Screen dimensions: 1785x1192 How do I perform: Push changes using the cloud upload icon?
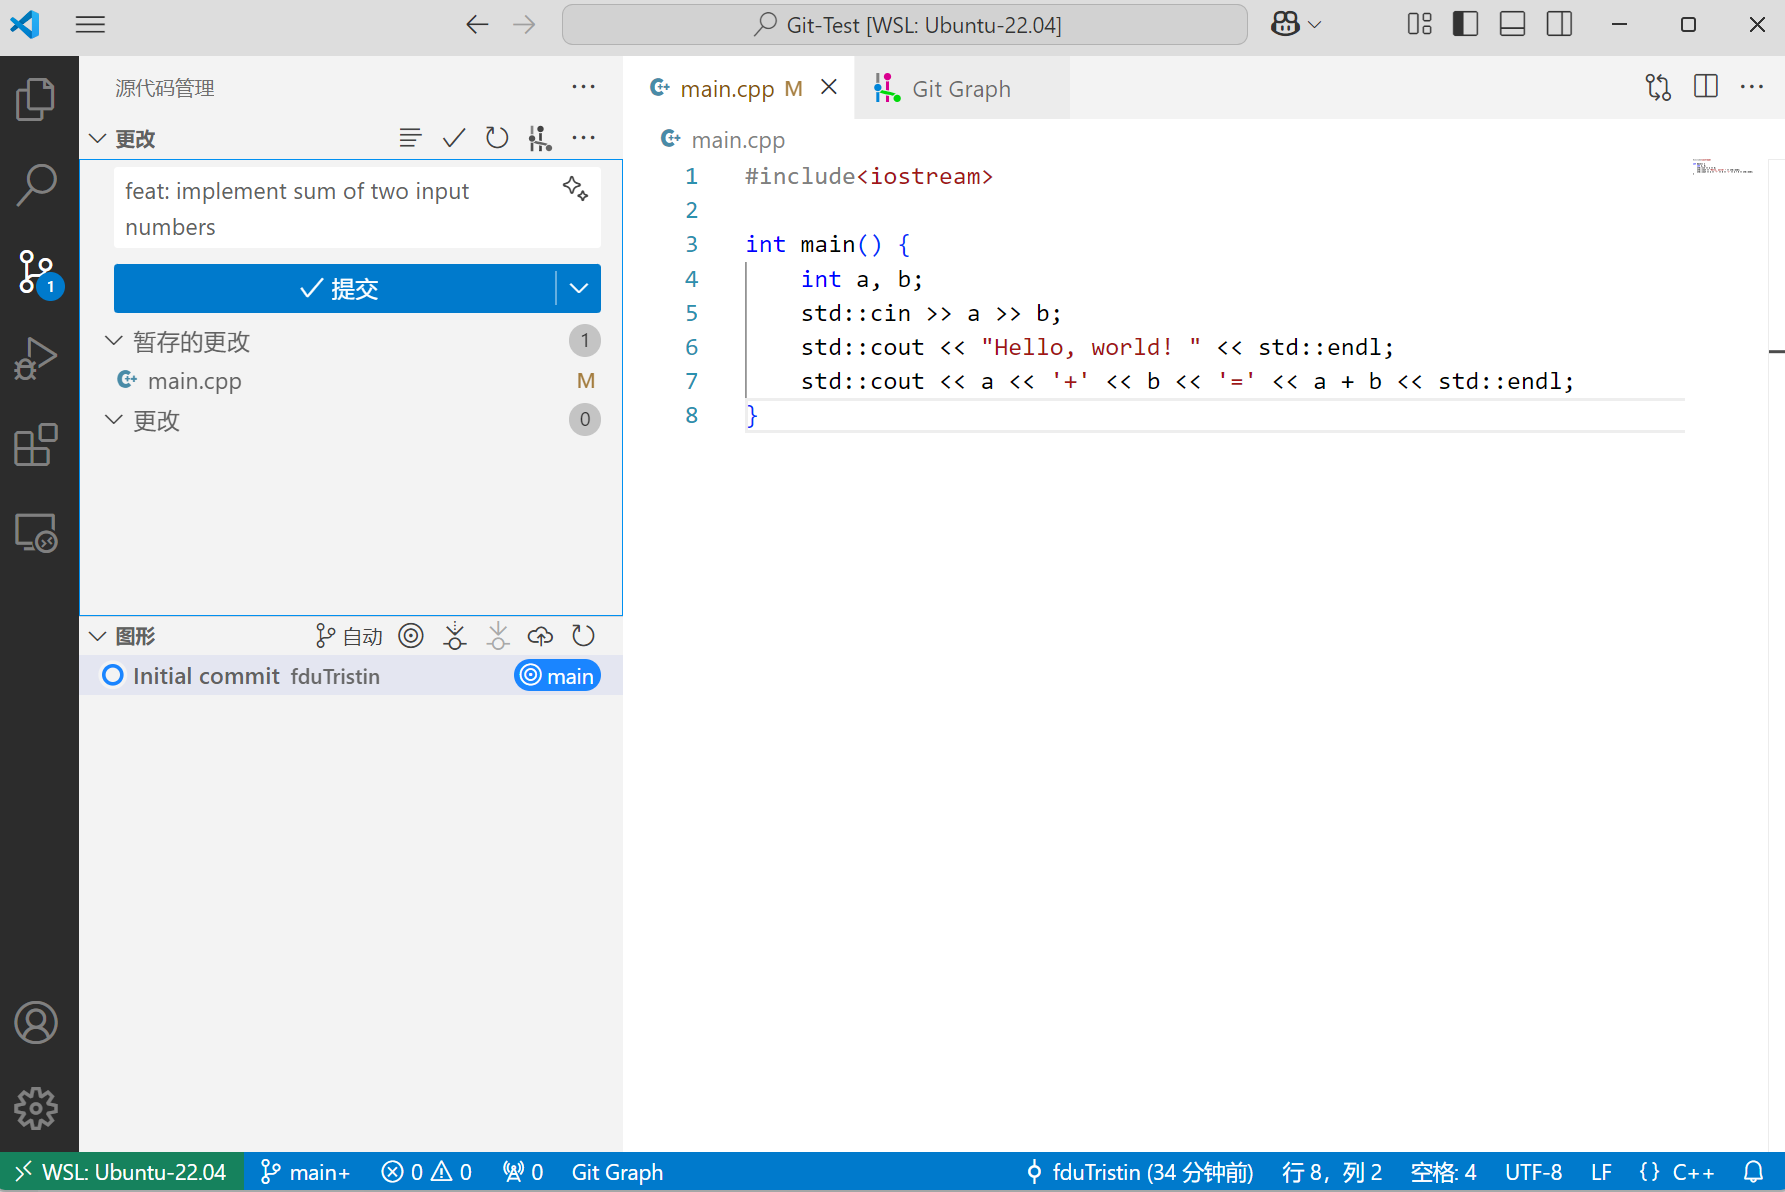540,636
